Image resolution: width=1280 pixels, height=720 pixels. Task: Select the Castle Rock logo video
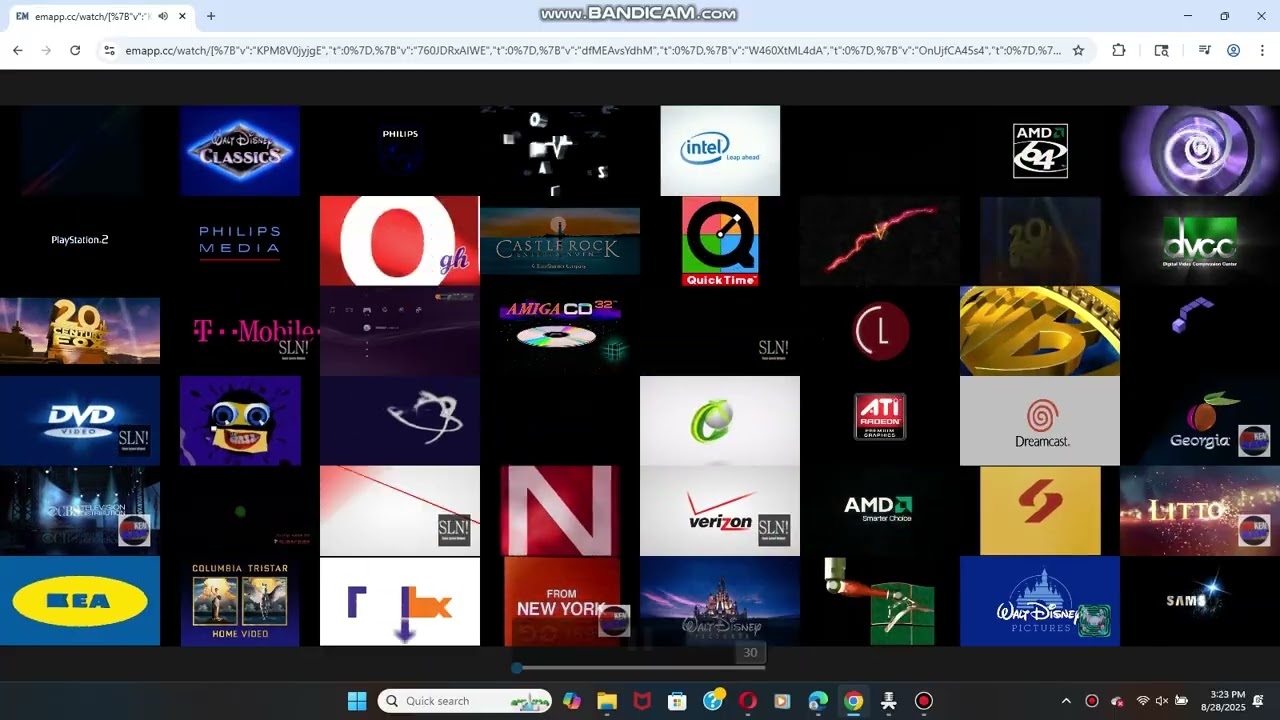click(x=560, y=241)
